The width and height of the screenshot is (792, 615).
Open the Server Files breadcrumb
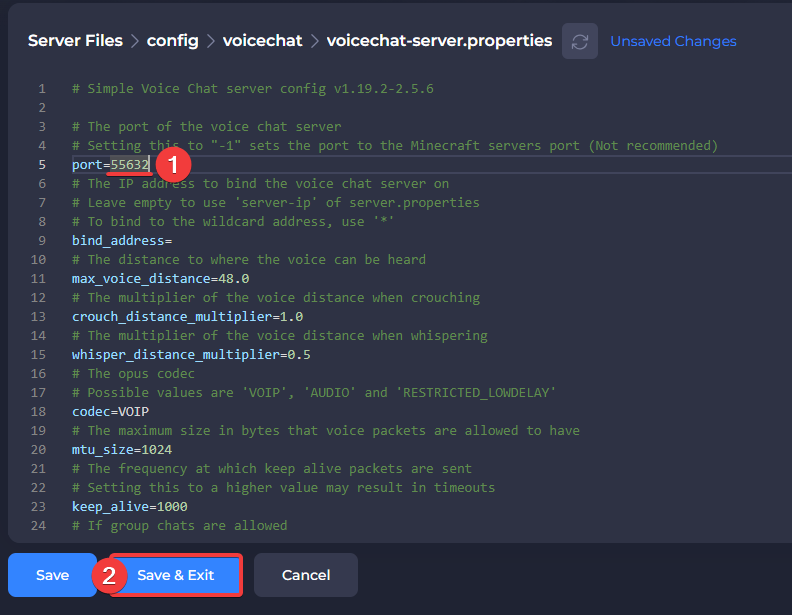75,40
